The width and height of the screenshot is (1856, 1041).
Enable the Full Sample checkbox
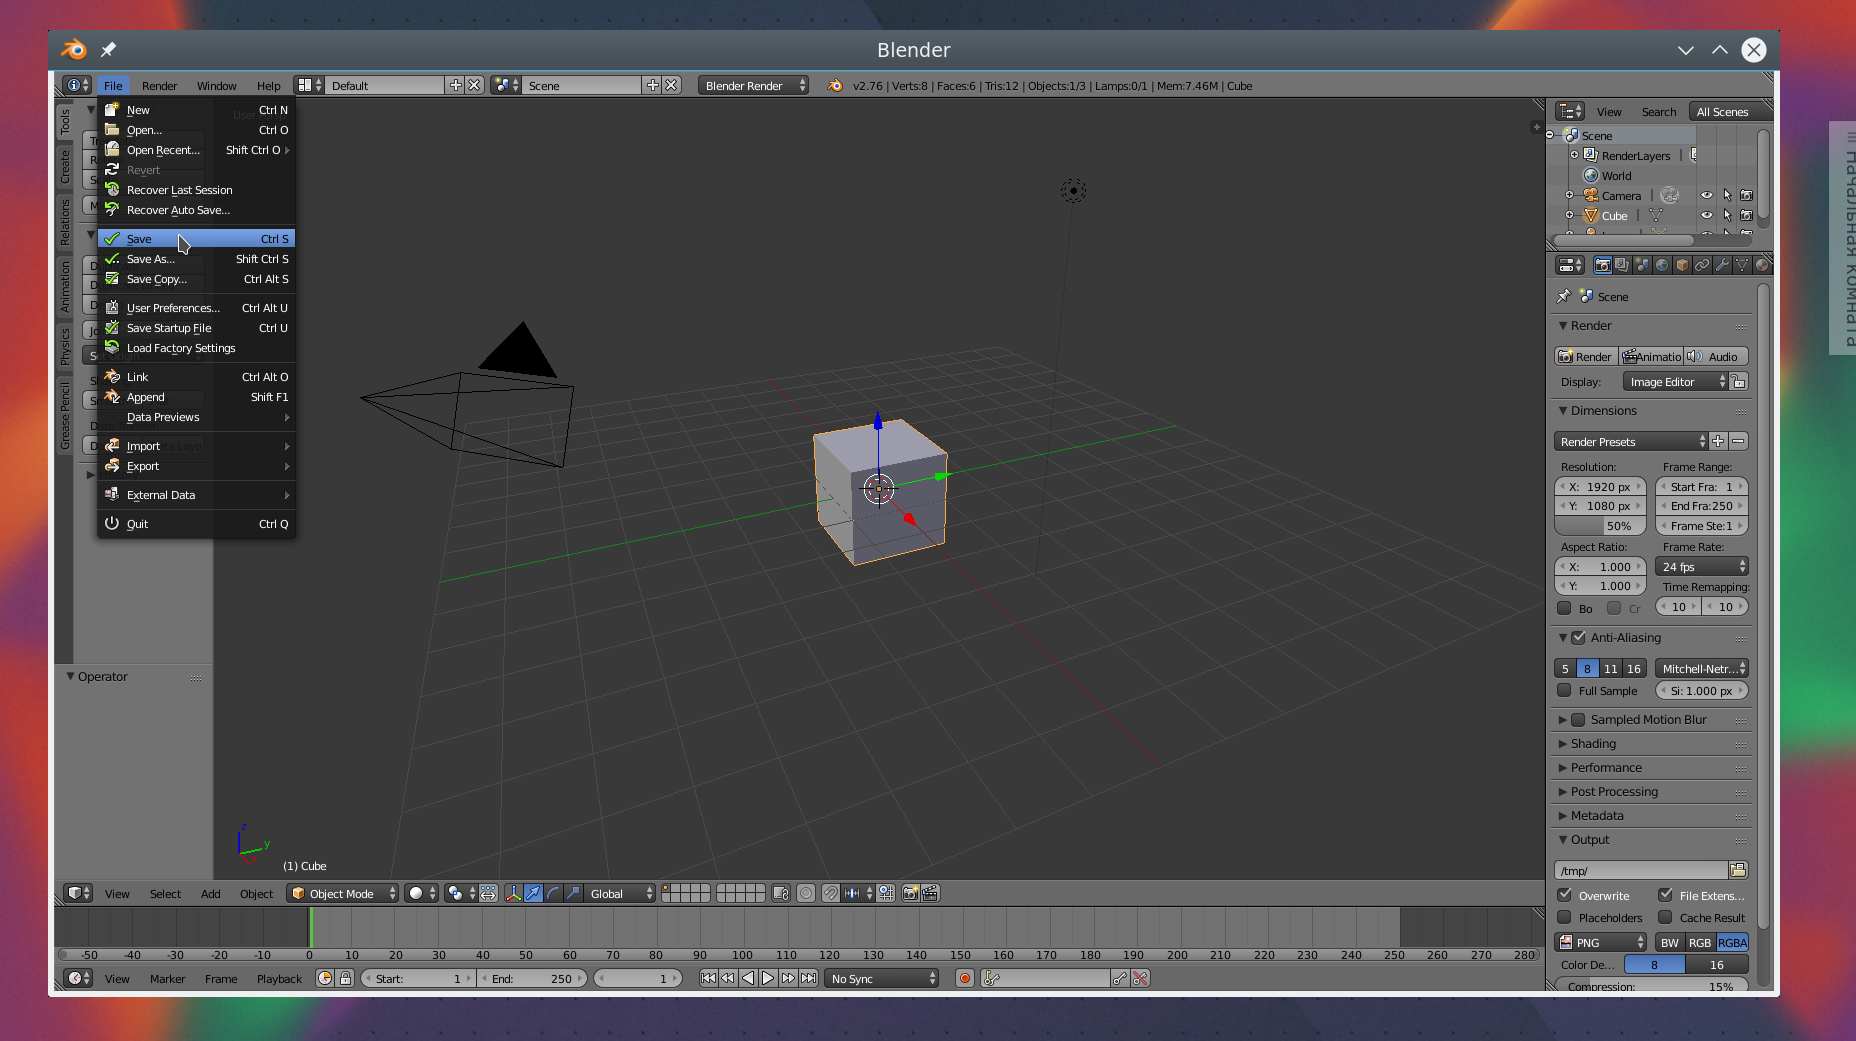click(x=1565, y=691)
